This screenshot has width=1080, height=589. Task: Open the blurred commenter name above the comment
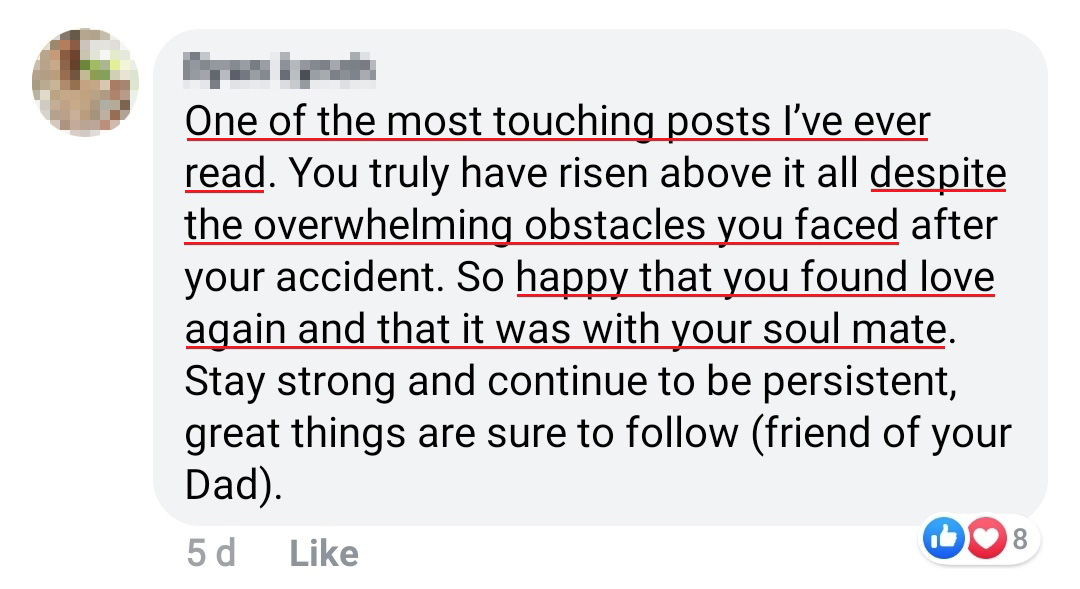281,69
